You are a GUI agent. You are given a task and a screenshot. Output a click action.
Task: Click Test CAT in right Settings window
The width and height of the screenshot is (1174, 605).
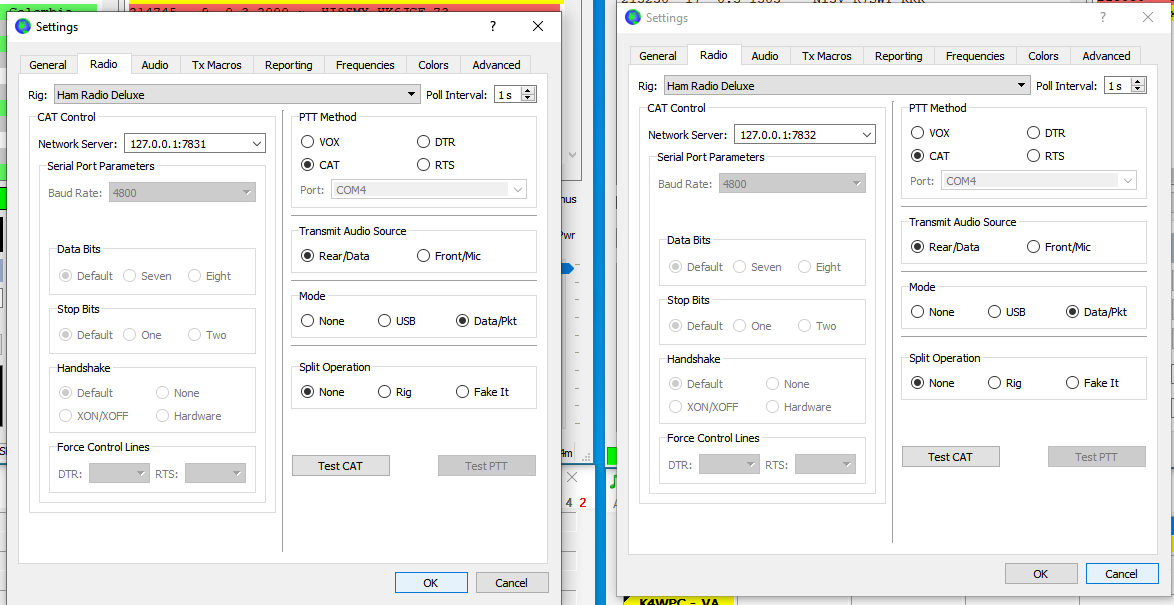click(951, 457)
